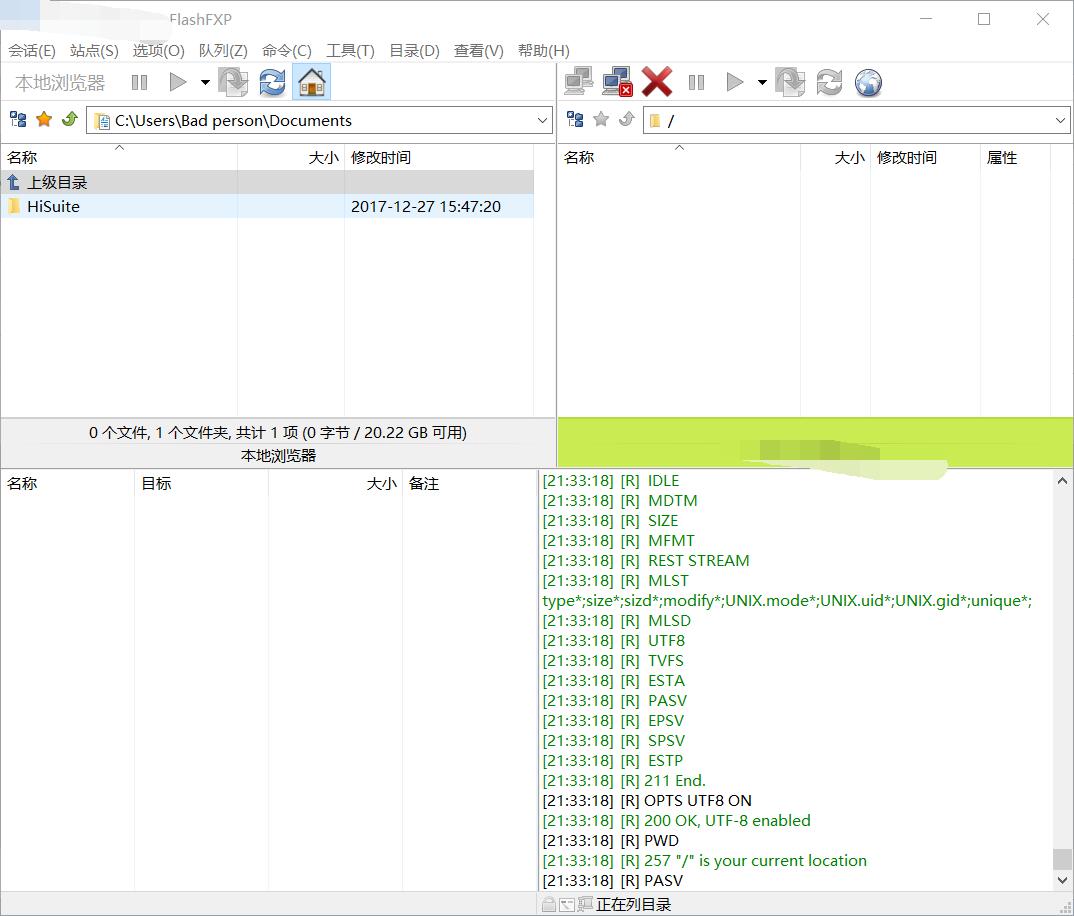This screenshot has width=1074, height=916.
Task: Click the log line 257 "/" is your current location
Action: [x=704, y=861]
